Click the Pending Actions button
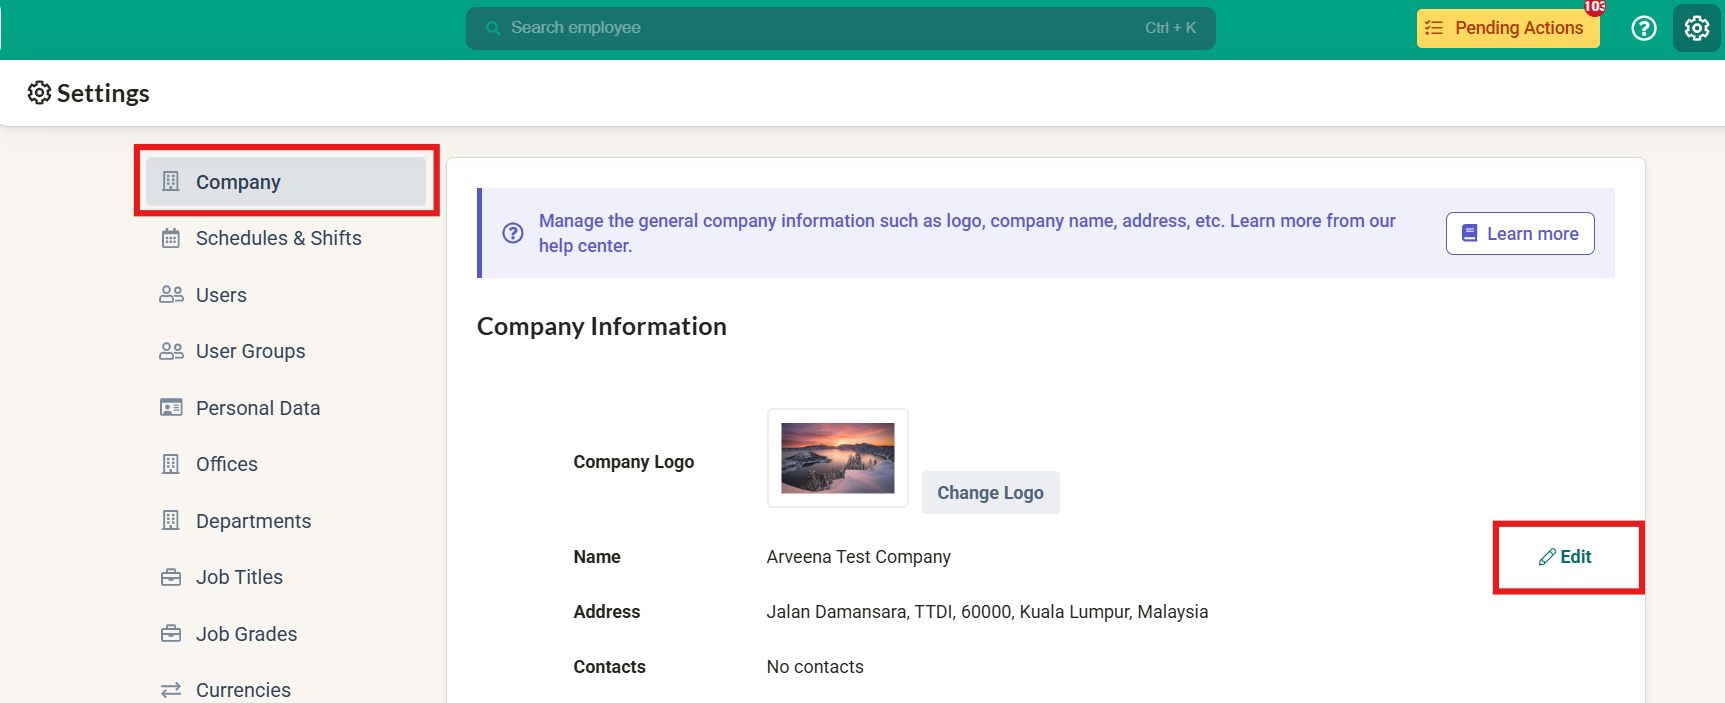Screen dimensions: 1725x703 pyautogui.click(x=1508, y=28)
